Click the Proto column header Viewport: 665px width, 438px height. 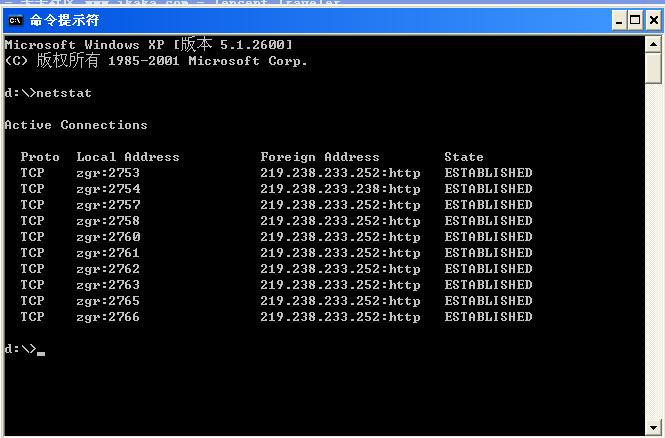click(x=40, y=157)
